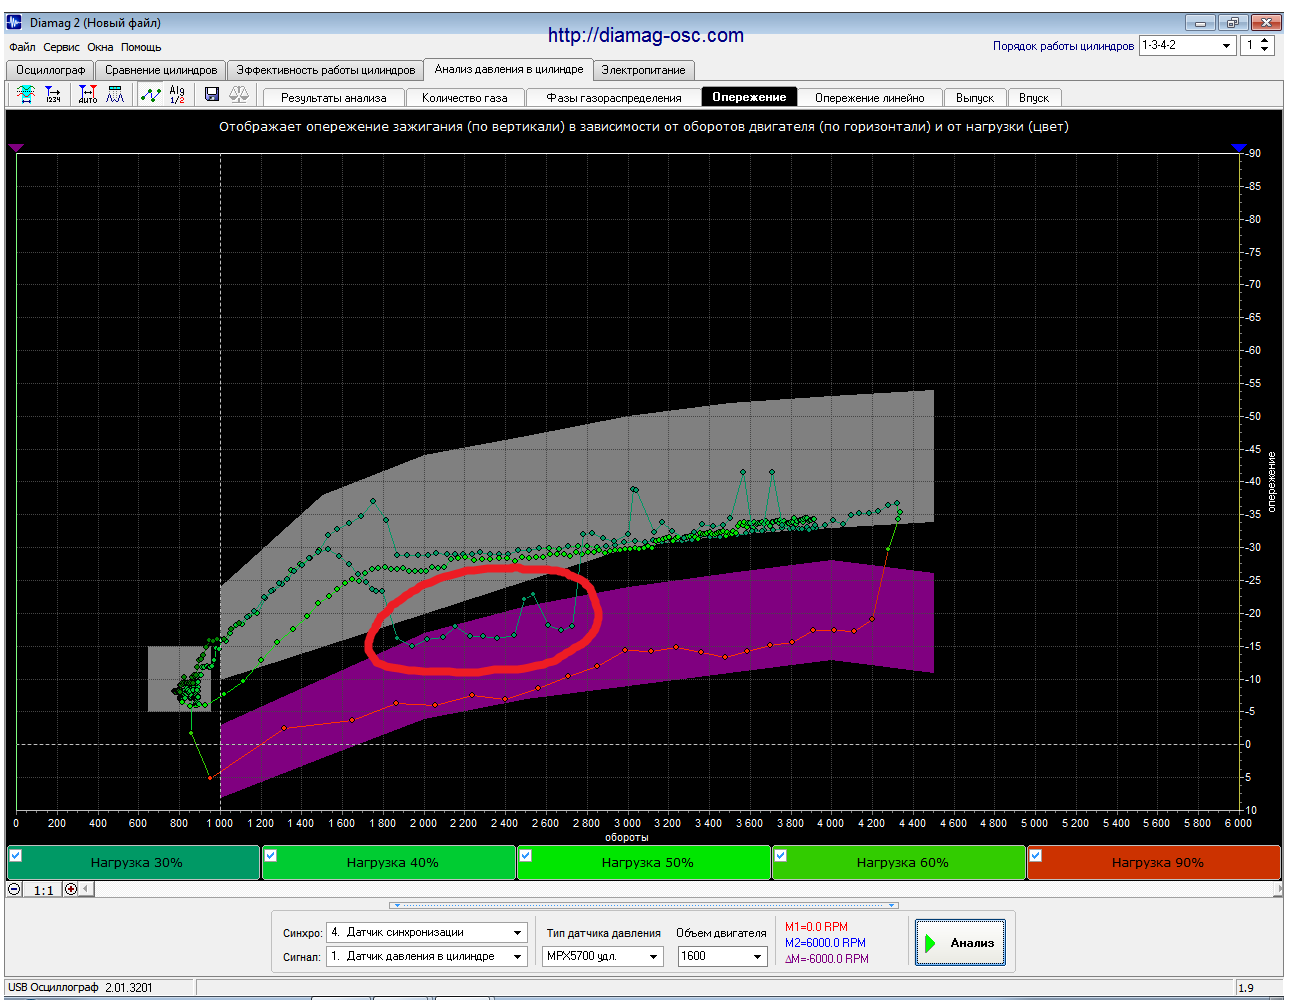
Task: Switch to the Осциллограф tab
Action: [x=50, y=70]
